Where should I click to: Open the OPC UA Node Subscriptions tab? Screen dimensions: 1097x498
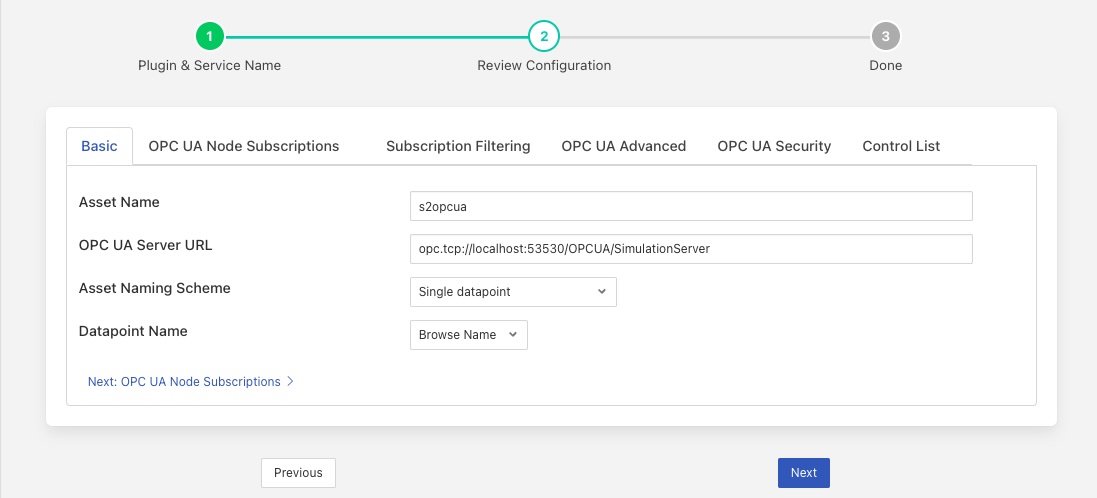[244, 146]
